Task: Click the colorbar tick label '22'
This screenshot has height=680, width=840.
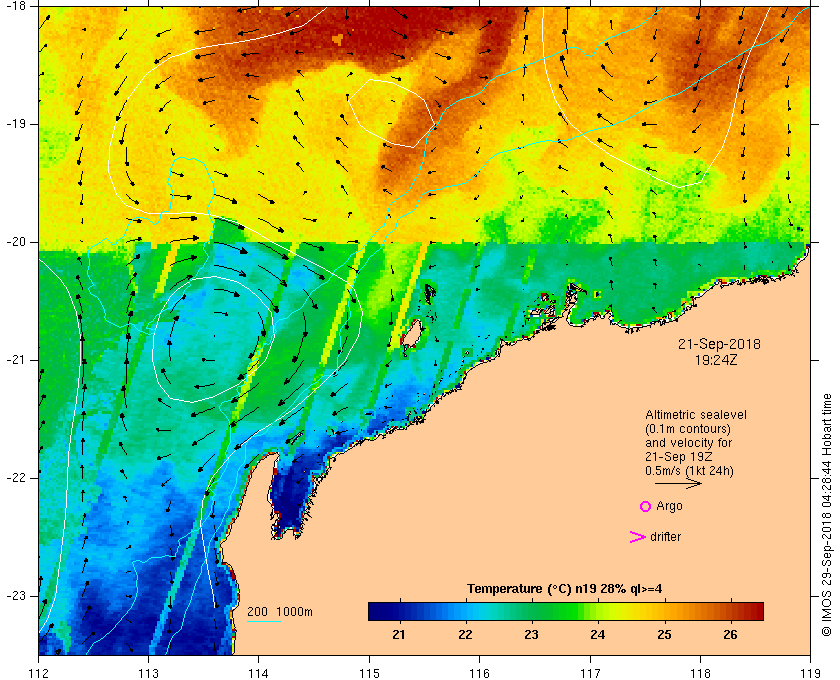Action: [465, 635]
